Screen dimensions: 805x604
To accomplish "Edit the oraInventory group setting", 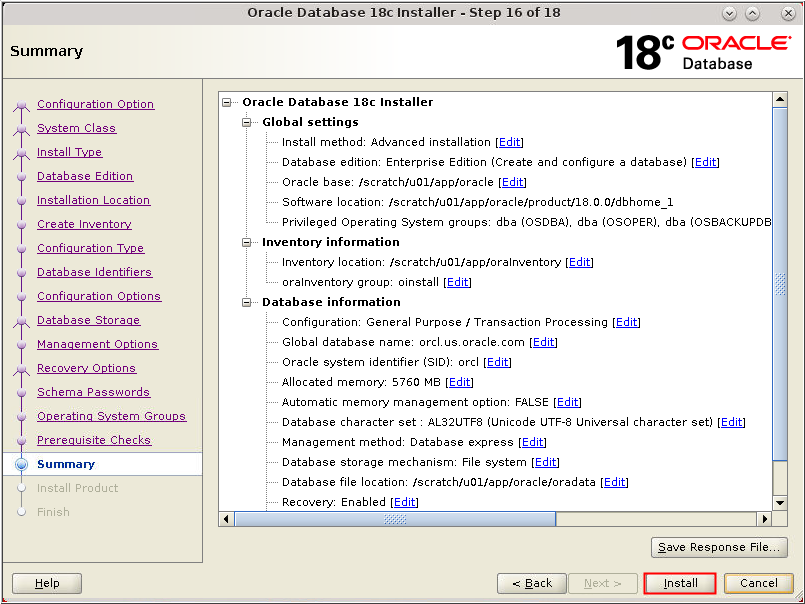I will tap(457, 282).
